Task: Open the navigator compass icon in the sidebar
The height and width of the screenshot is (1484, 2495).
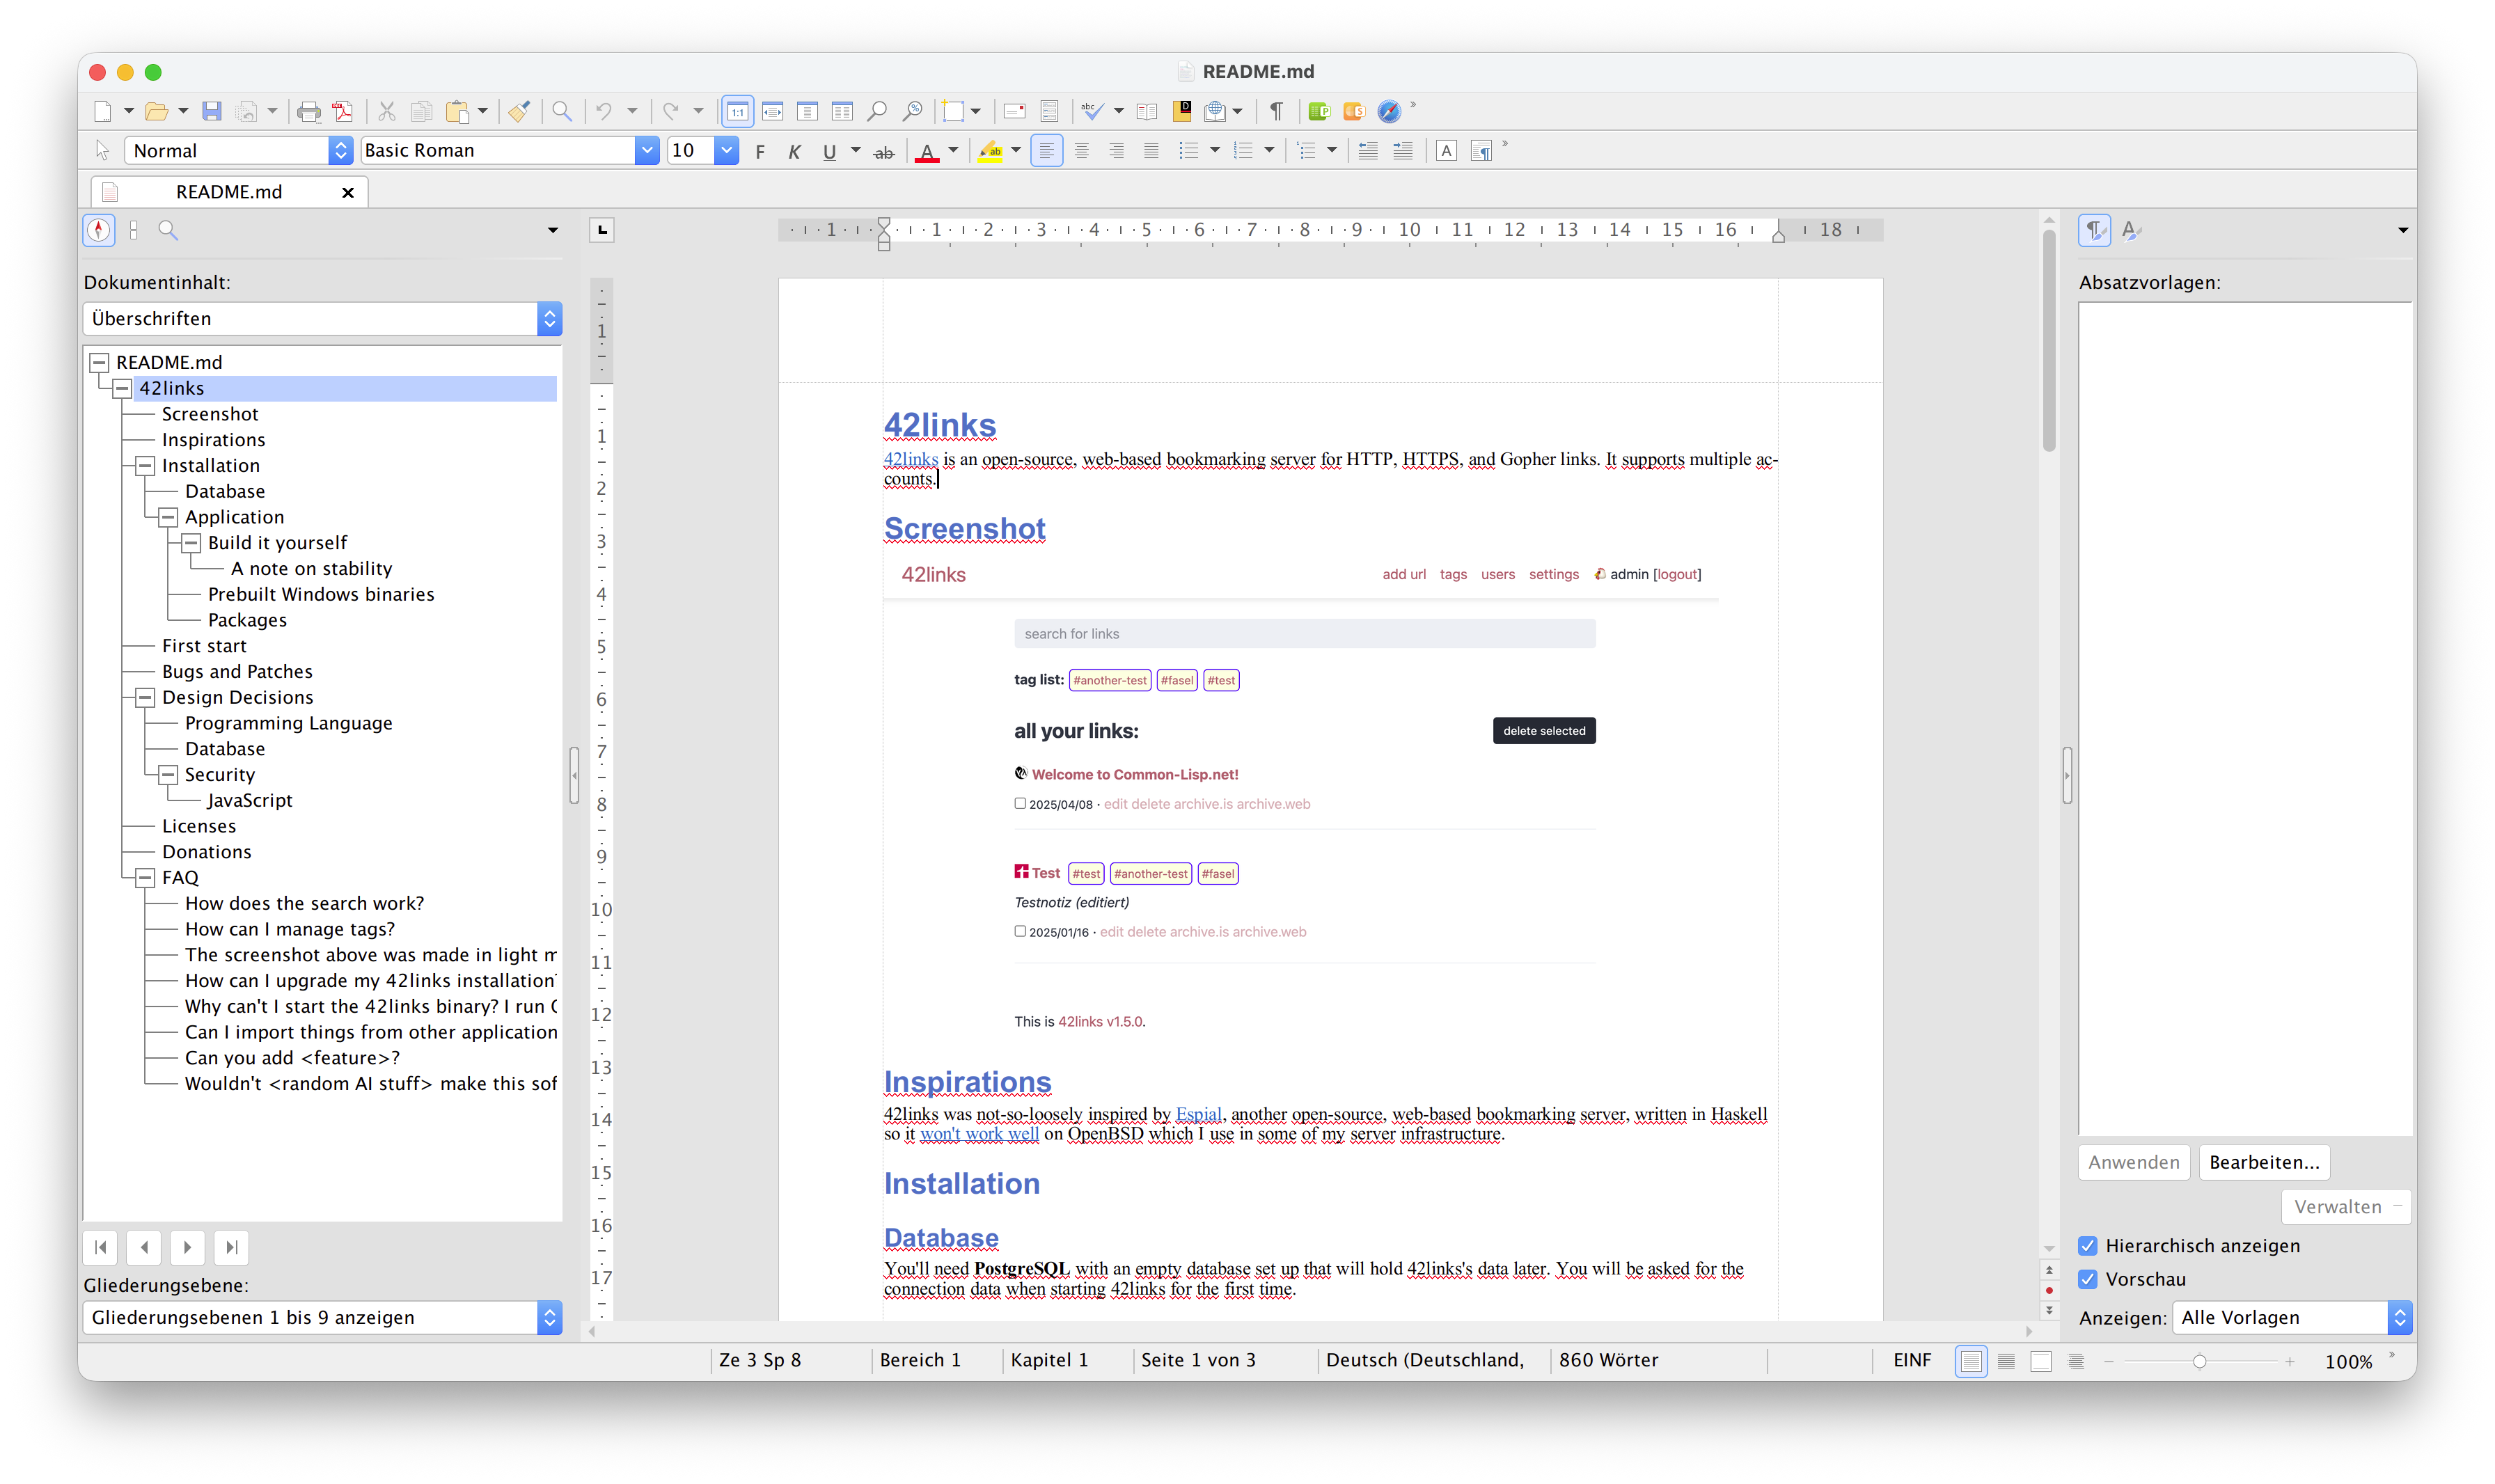Action: [99, 230]
